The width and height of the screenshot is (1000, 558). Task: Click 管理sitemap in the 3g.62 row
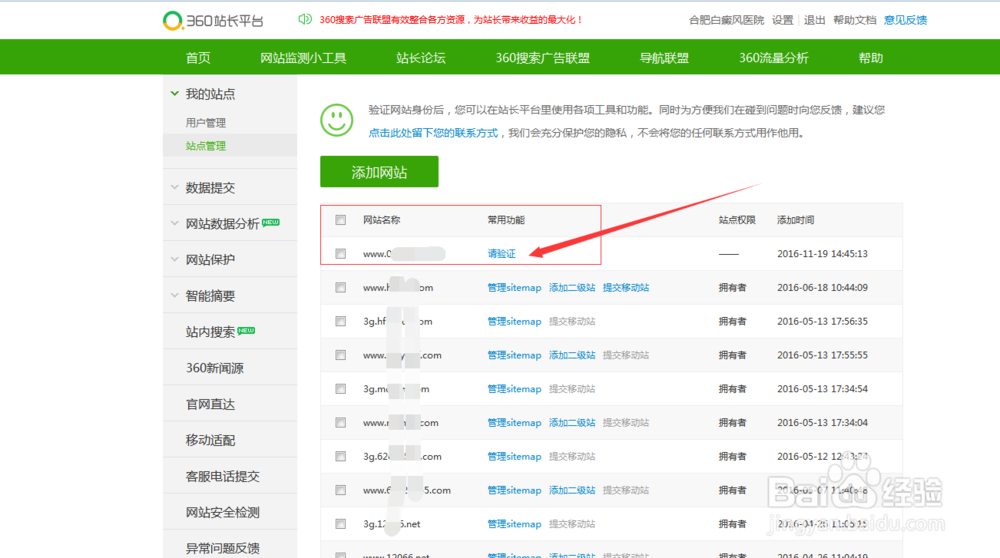[x=514, y=457]
